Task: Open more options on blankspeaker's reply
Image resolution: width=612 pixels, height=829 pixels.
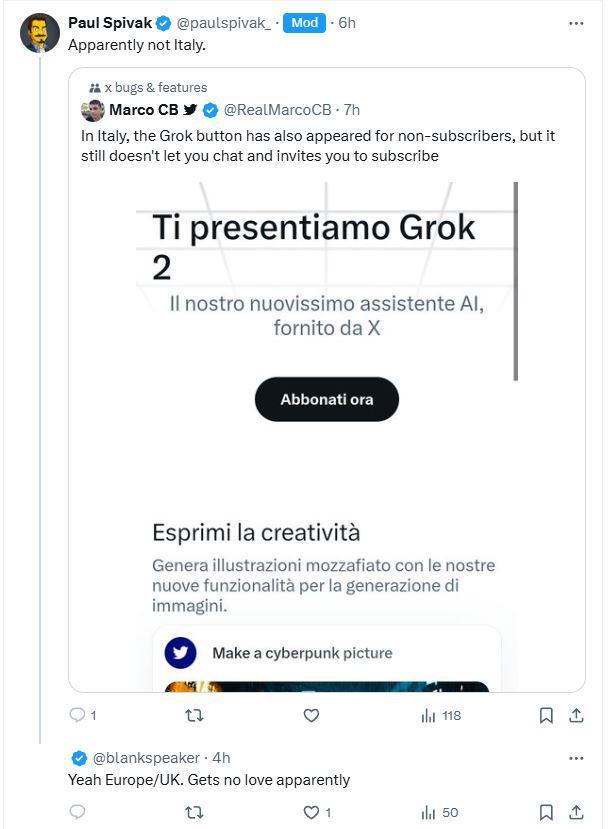Action: 575,758
